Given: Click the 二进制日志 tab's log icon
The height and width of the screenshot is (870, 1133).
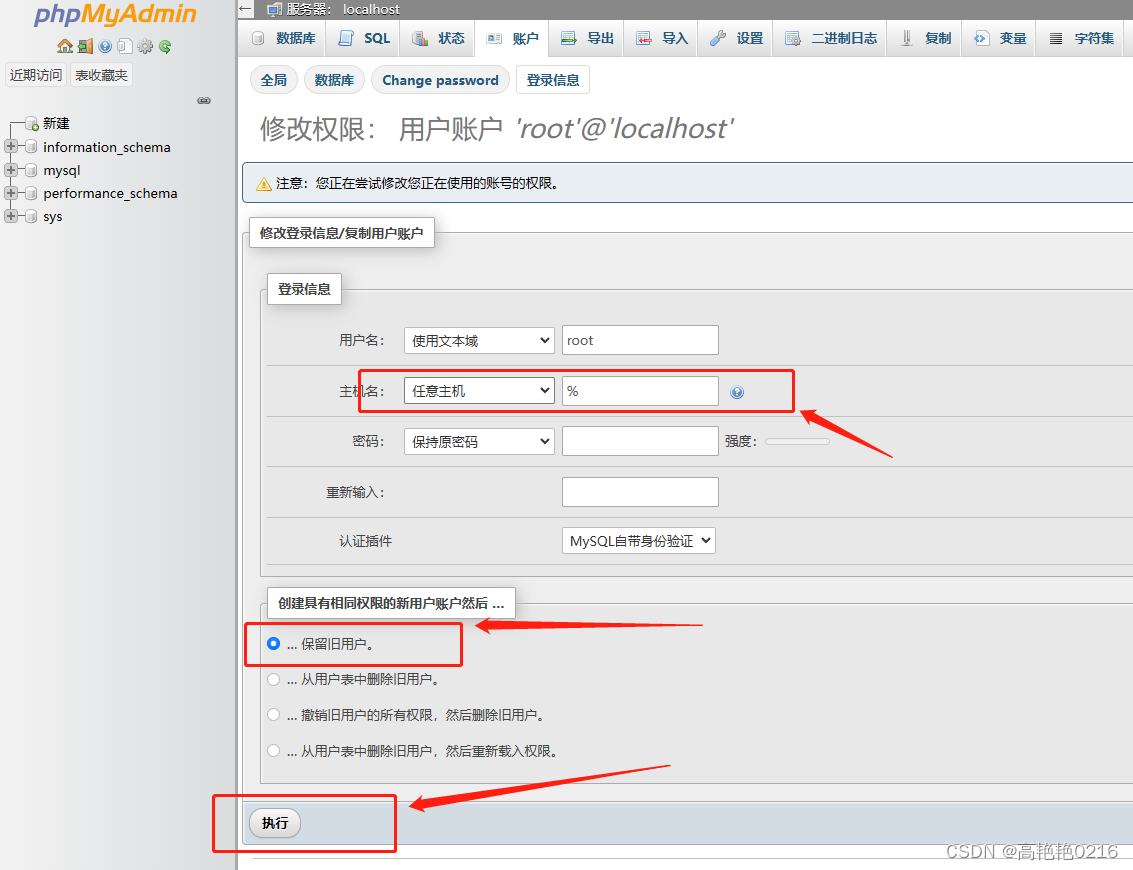Looking at the screenshot, I should 793,38.
